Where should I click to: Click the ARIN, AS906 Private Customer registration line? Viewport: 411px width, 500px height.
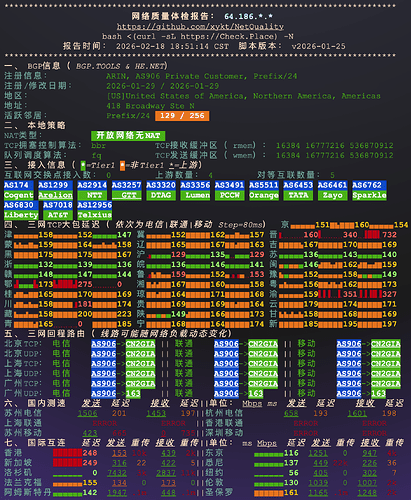tap(201, 76)
